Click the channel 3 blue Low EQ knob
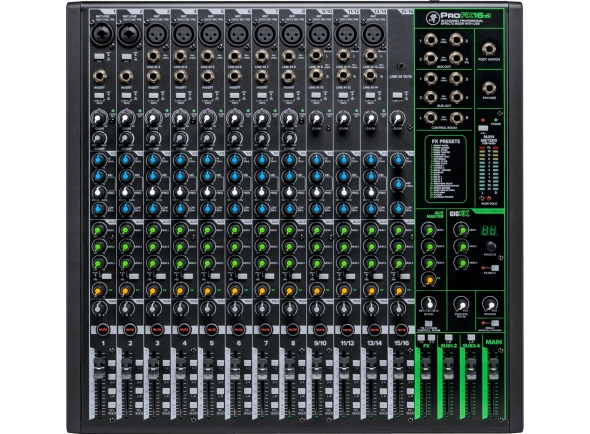590x434 pixels. [153, 209]
